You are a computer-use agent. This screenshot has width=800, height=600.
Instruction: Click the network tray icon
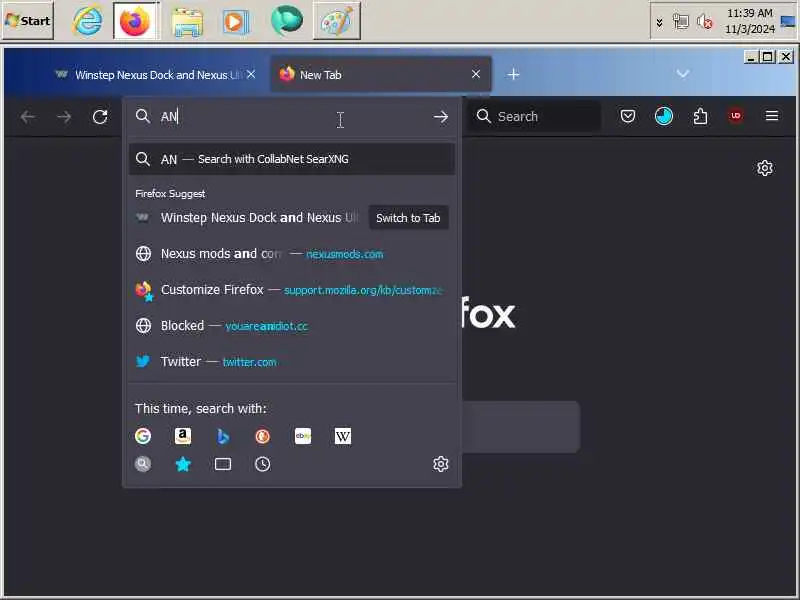pos(681,21)
